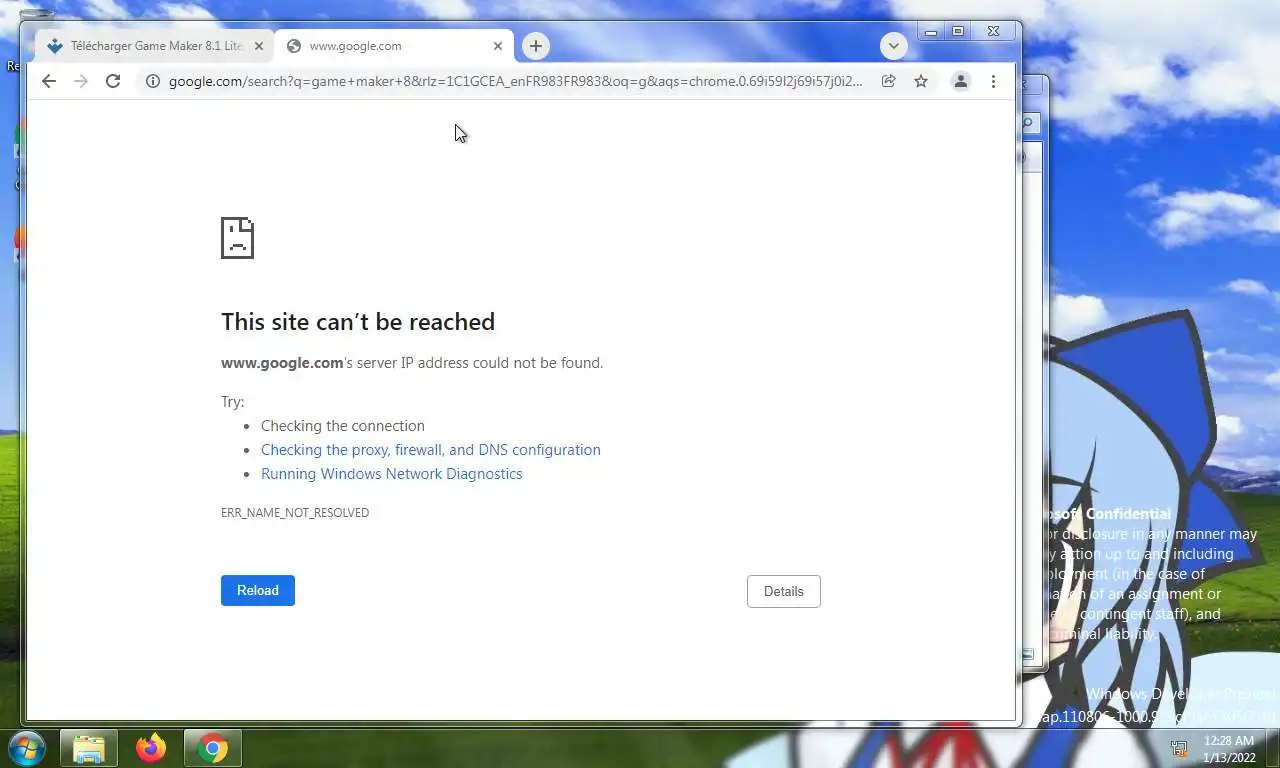The height and width of the screenshot is (768, 1280).
Task: Click the sad page error icon
Action: click(x=237, y=238)
